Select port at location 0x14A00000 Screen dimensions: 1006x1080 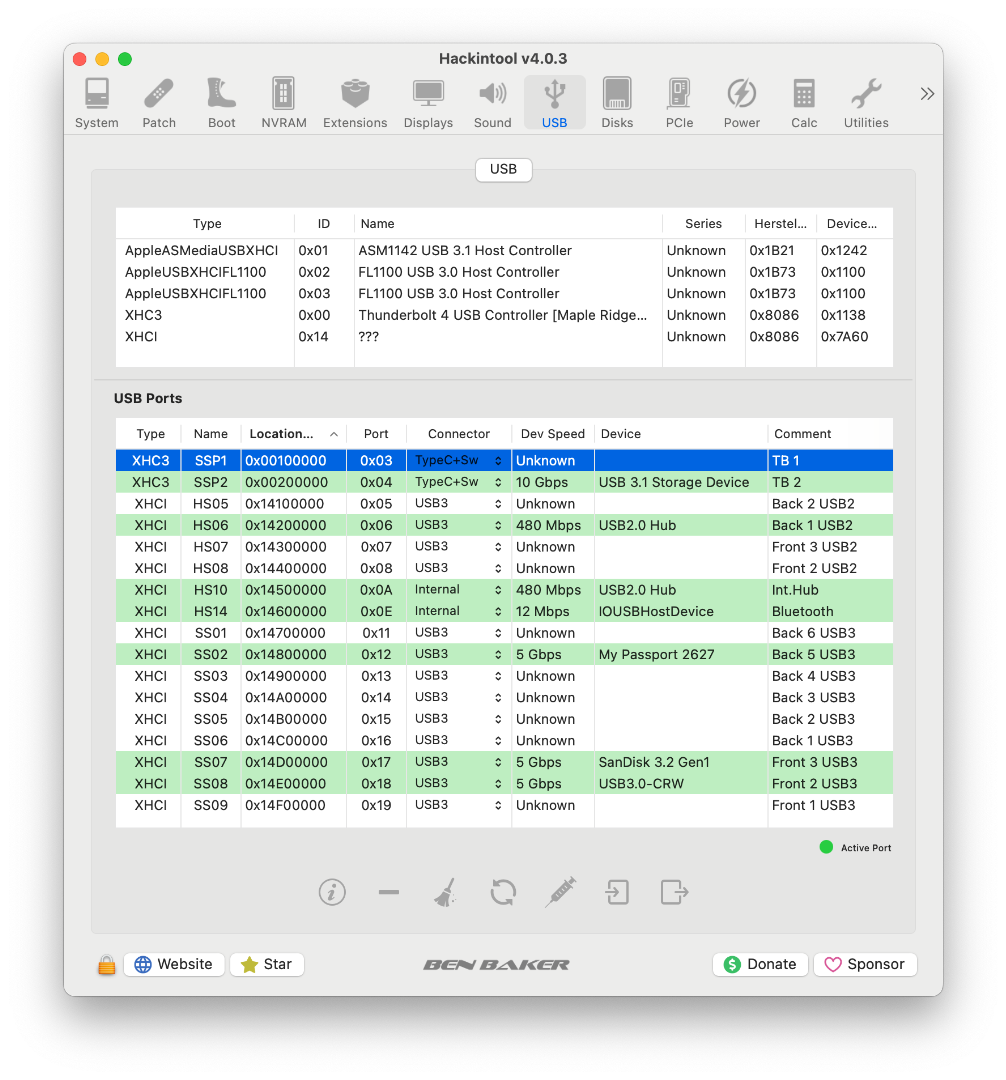pos(504,697)
